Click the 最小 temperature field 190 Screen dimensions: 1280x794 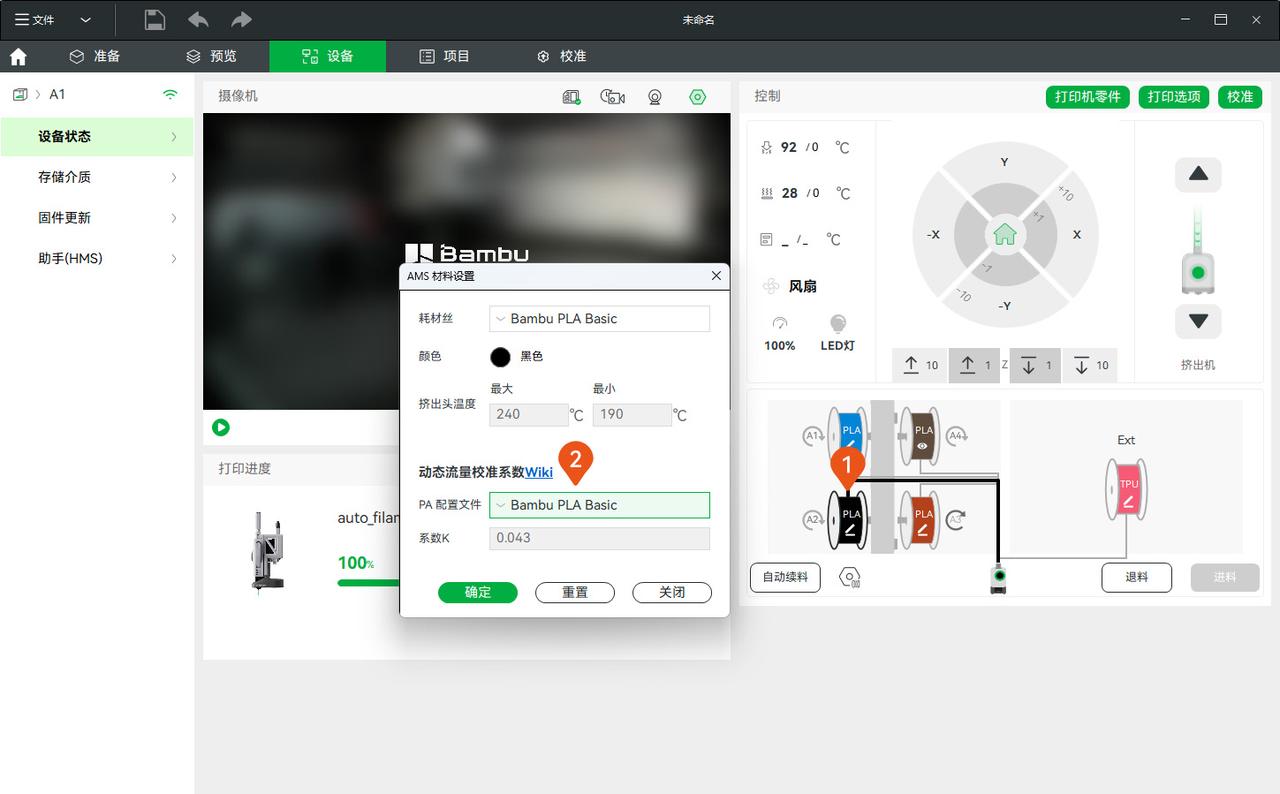pyautogui.click(x=632, y=414)
